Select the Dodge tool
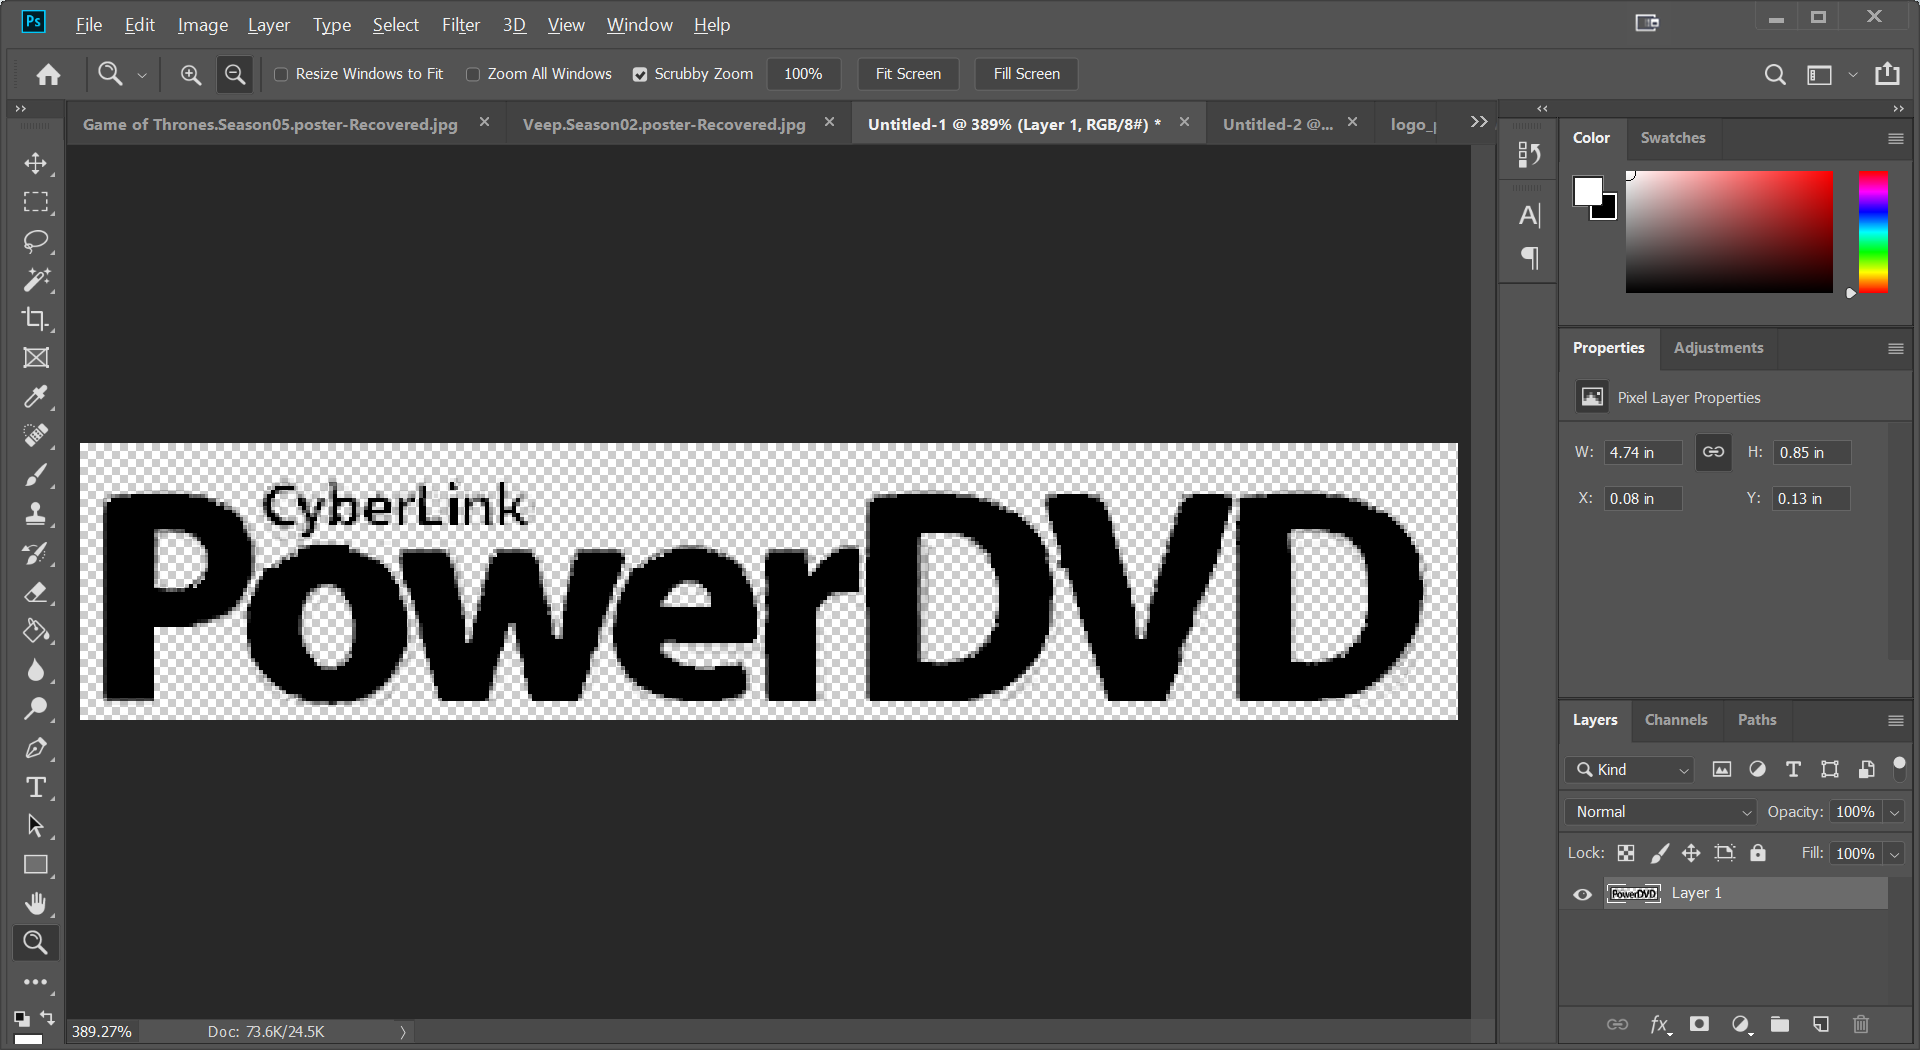 pyautogui.click(x=36, y=709)
